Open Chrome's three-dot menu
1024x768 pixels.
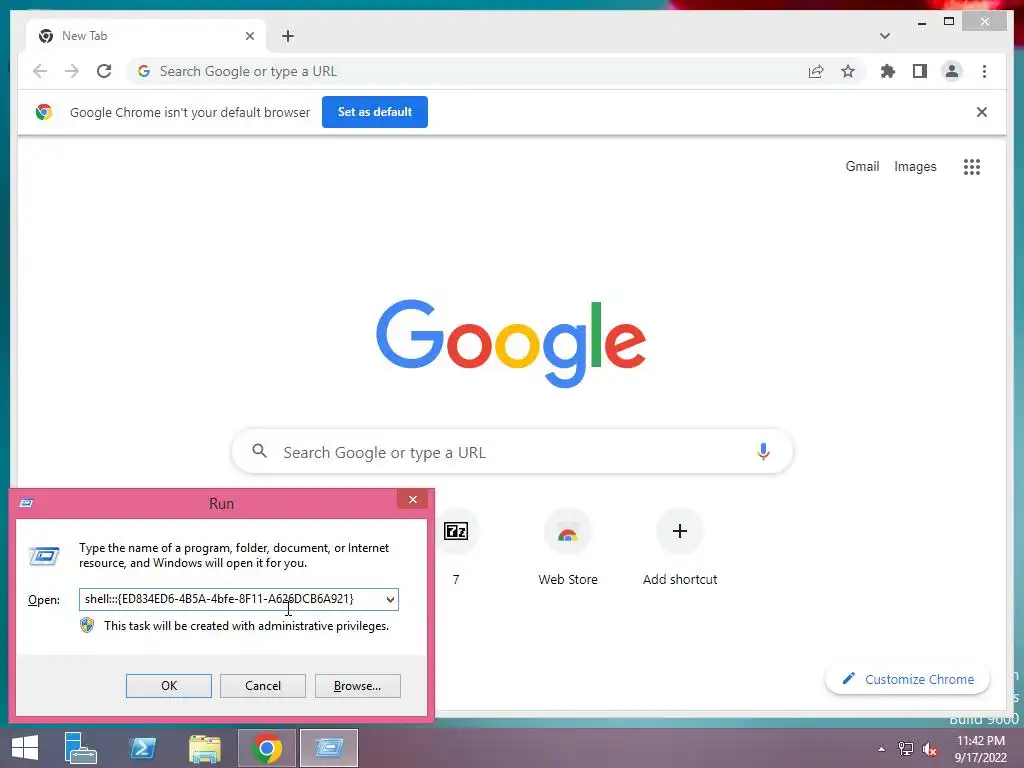984,71
